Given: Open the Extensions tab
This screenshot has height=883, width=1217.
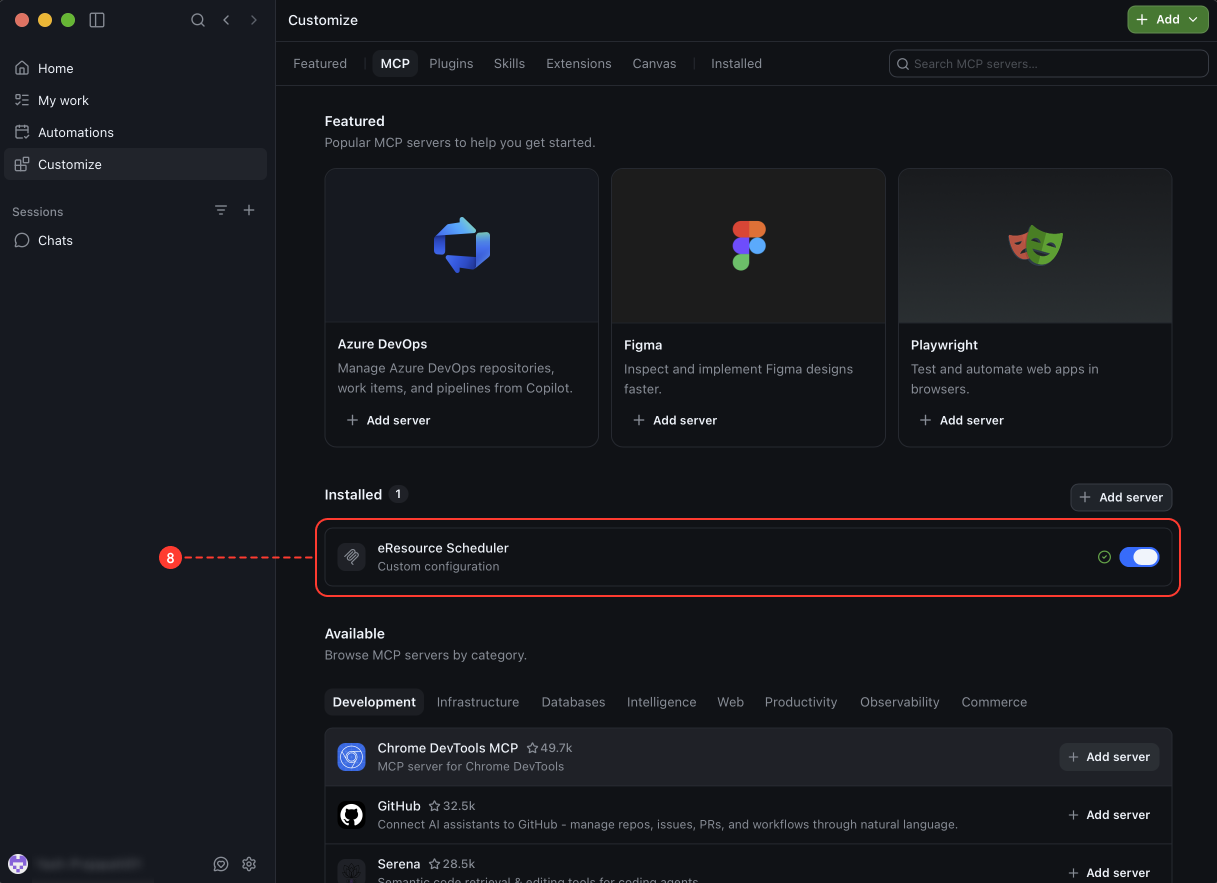Looking at the screenshot, I should click(578, 63).
